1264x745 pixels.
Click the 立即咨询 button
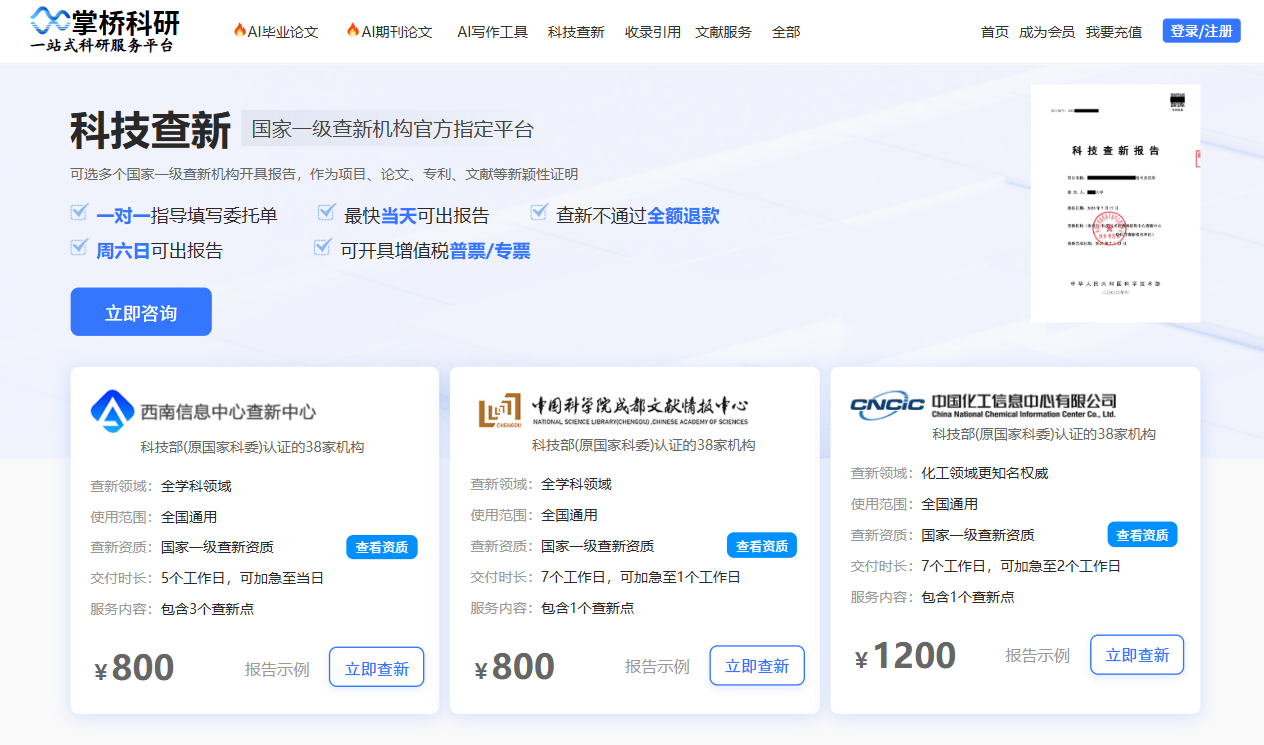coord(141,312)
